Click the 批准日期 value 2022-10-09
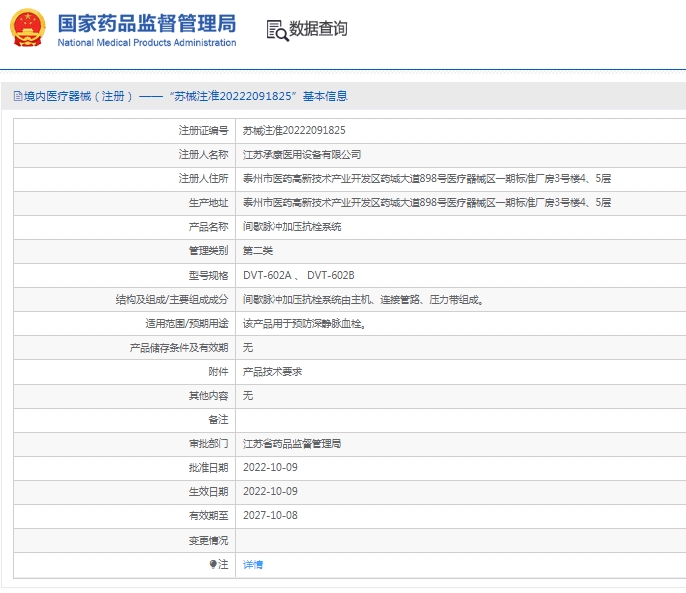Screen dimensions: 686x593 pos(270,467)
